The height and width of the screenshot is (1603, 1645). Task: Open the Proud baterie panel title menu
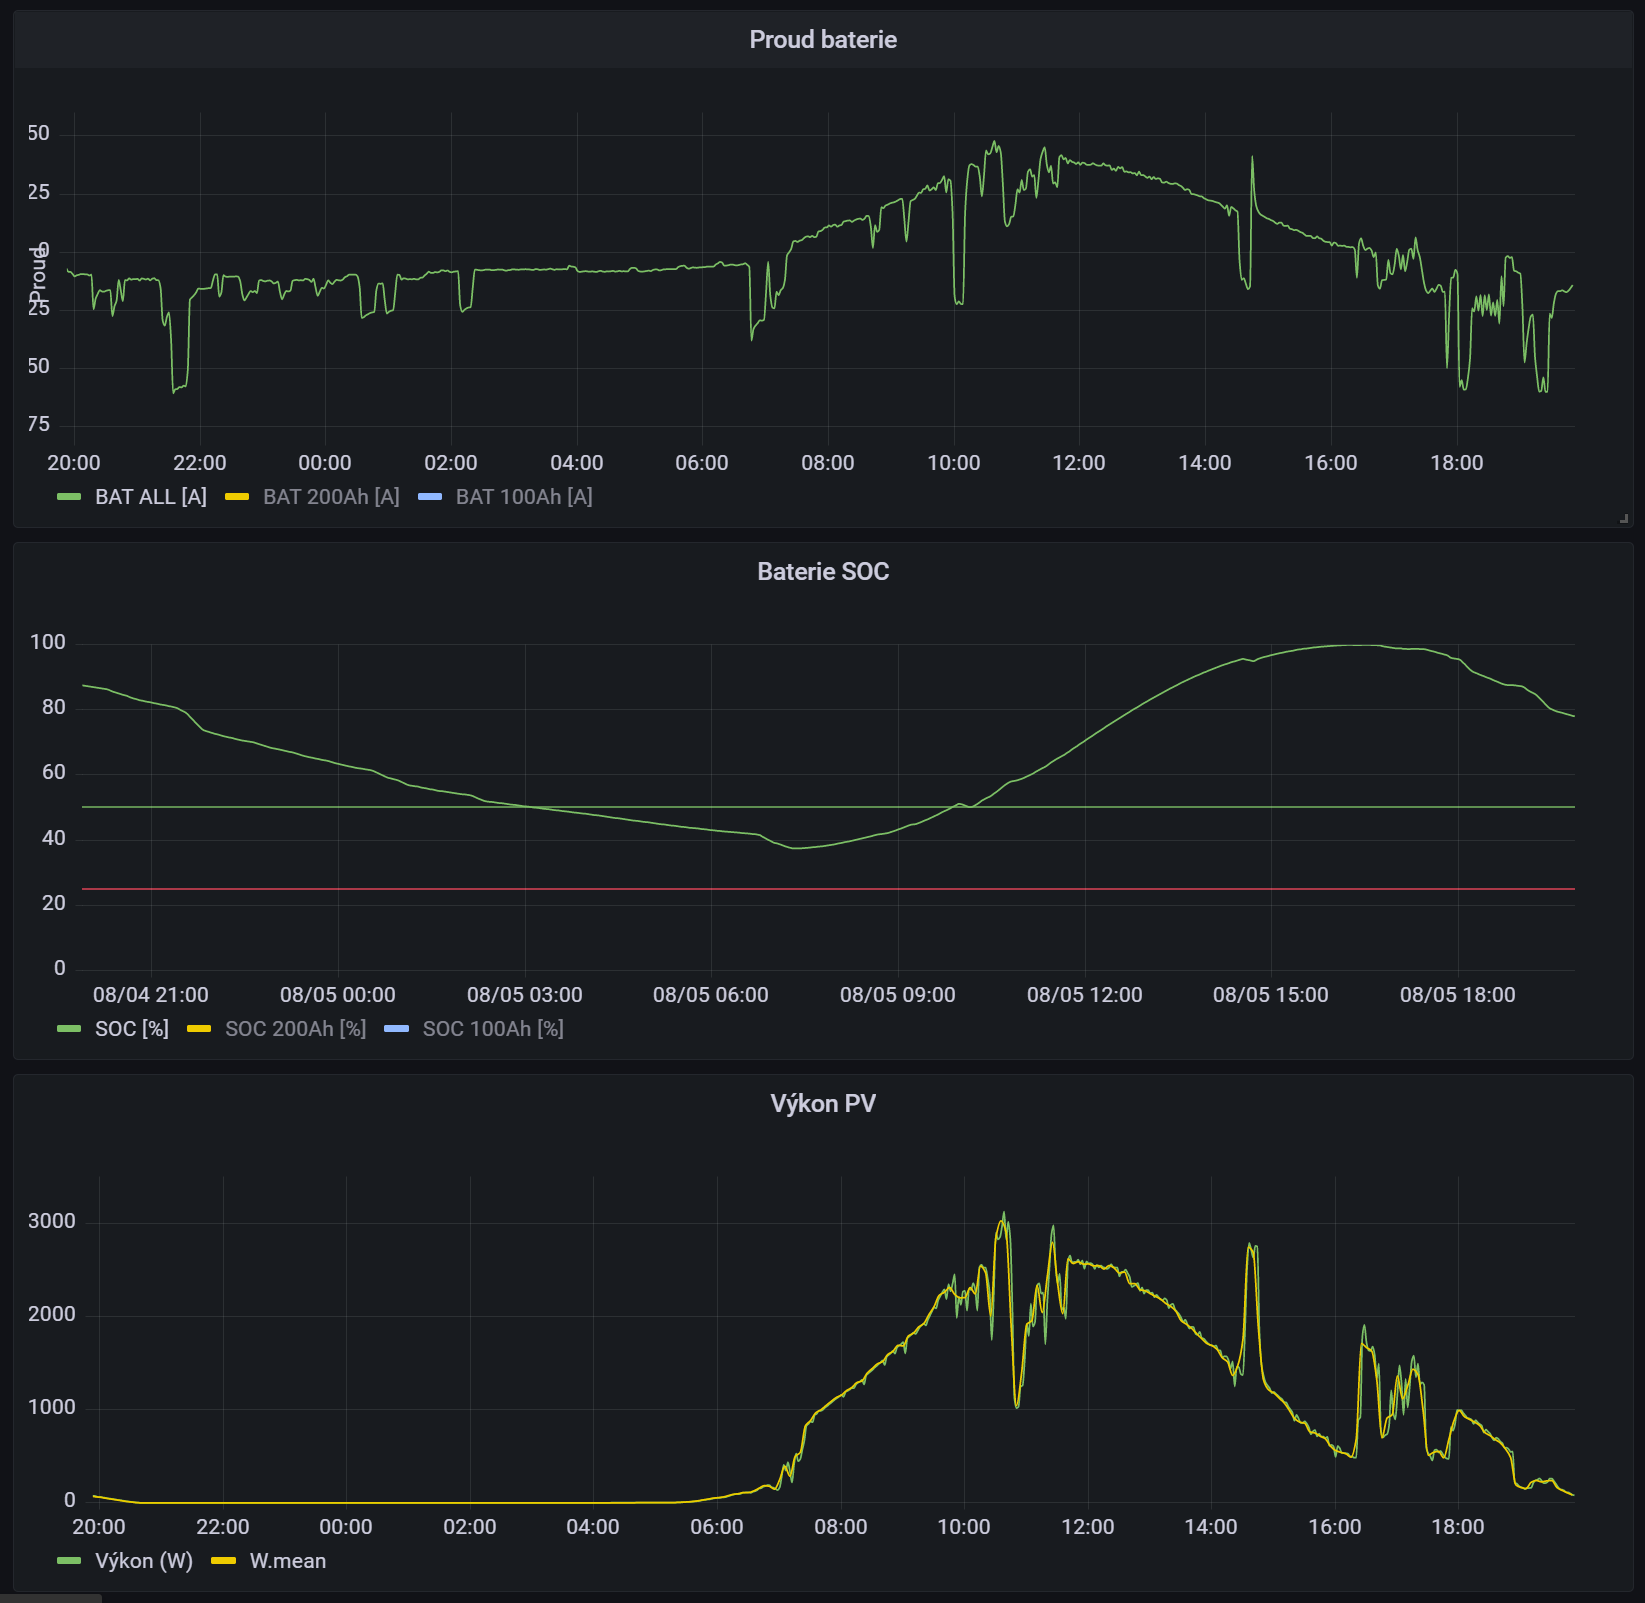[x=822, y=40]
